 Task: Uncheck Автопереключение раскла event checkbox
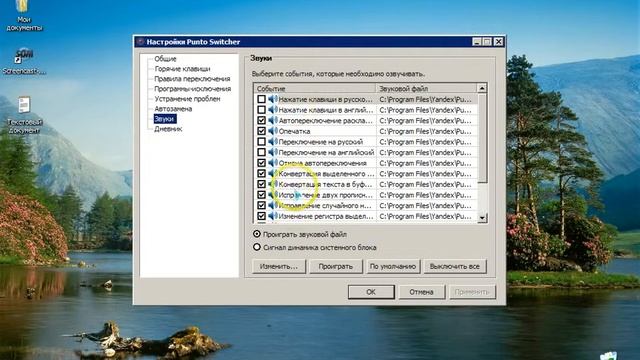click(261, 120)
